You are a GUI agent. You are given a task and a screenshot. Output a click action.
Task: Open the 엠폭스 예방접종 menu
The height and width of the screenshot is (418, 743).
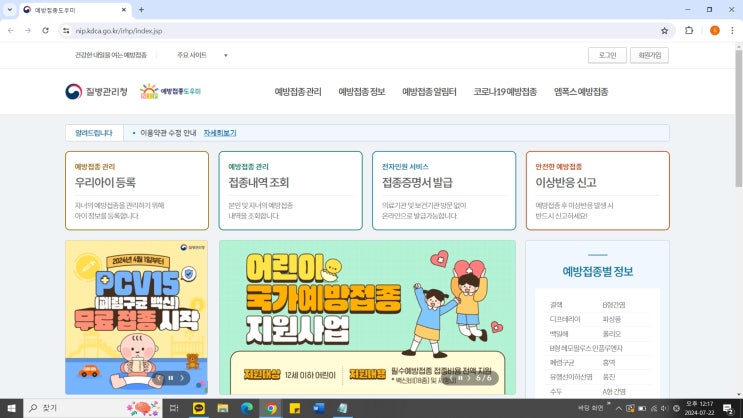pyautogui.click(x=581, y=91)
